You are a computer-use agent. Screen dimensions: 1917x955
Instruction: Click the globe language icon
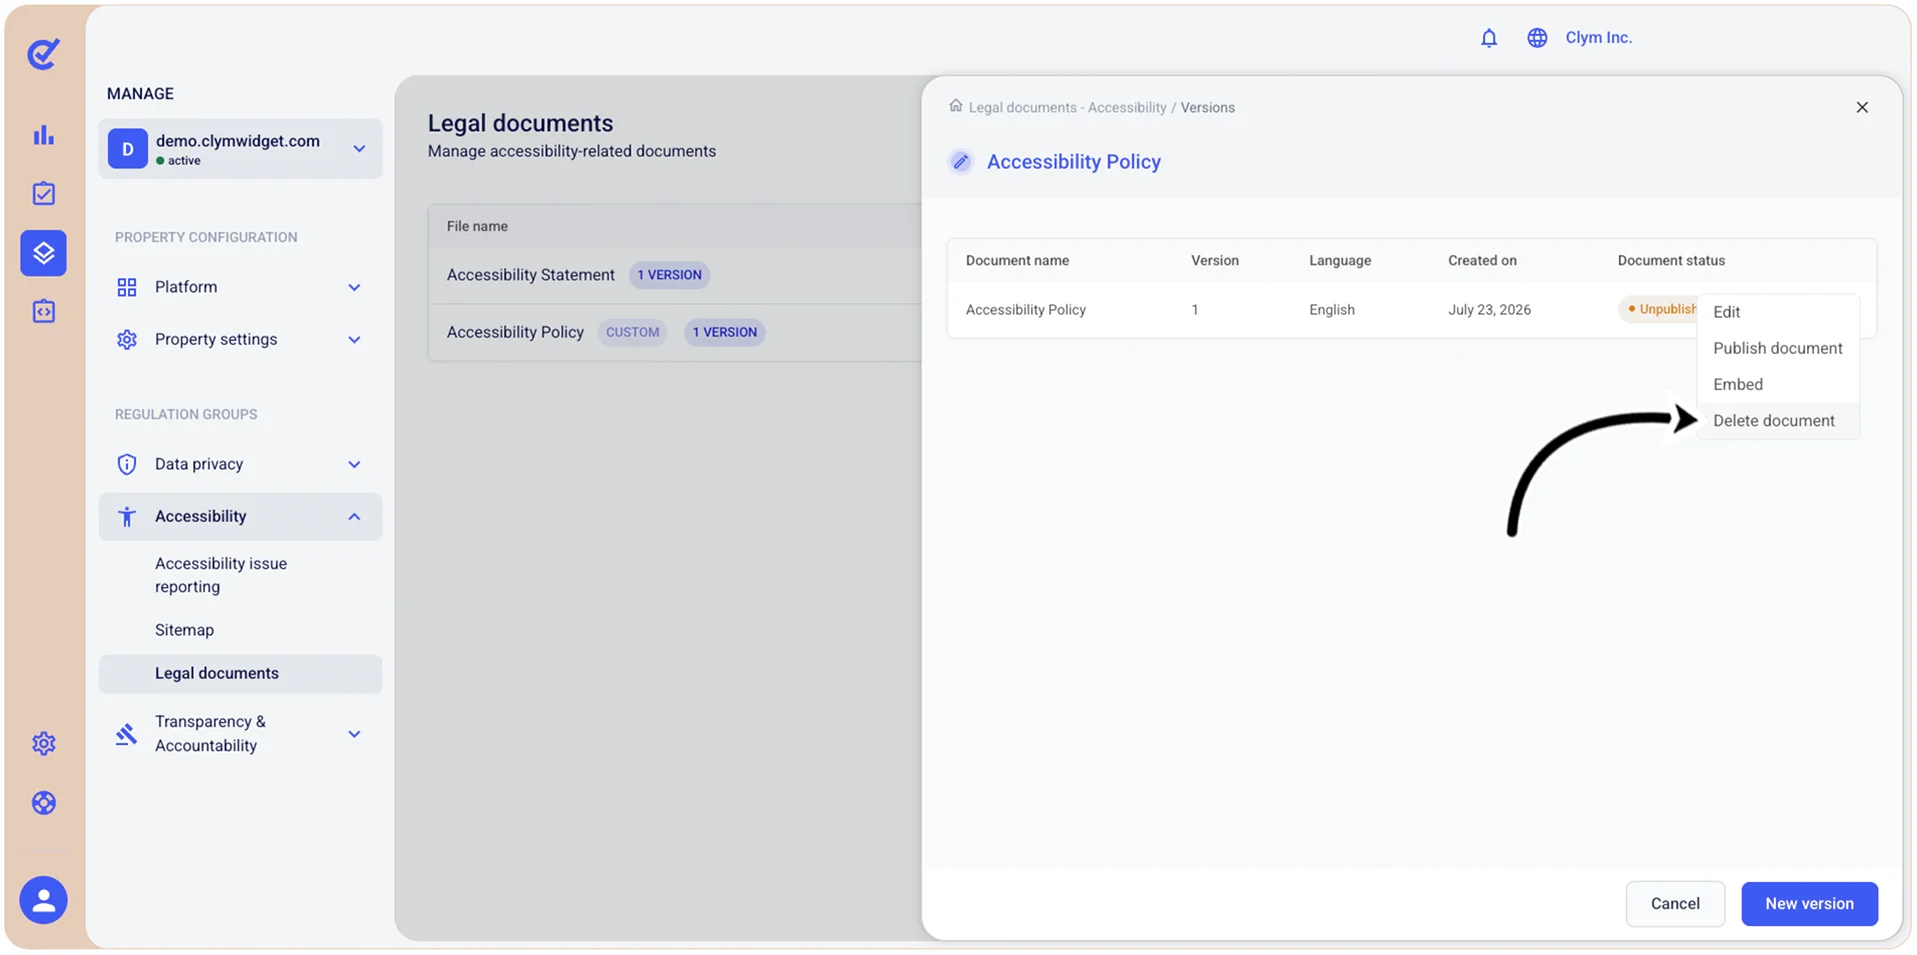(x=1537, y=38)
